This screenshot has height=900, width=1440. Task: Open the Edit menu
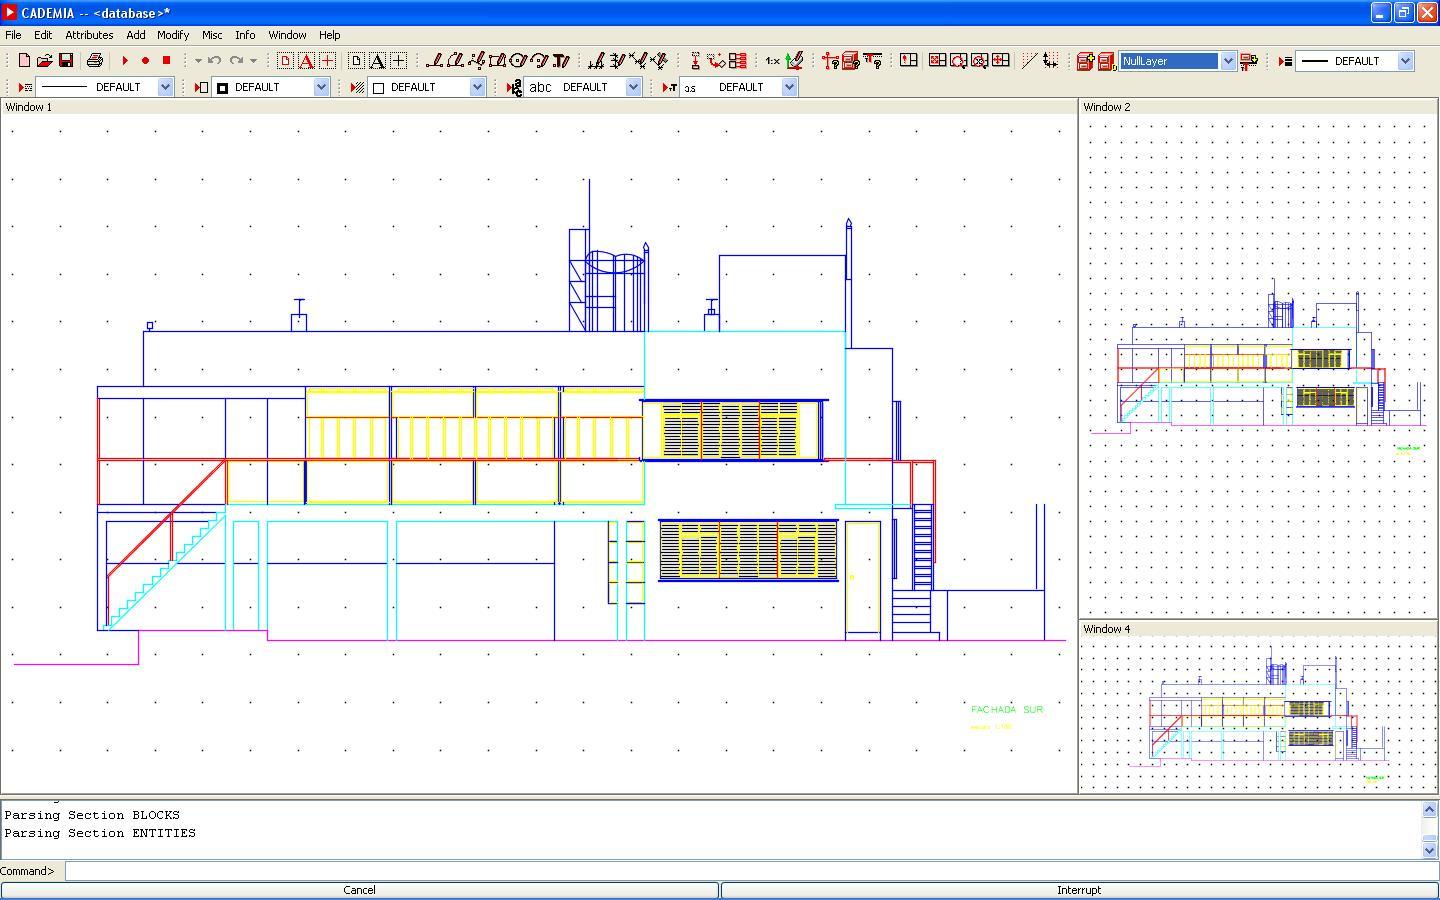click(x=43, y=35)
